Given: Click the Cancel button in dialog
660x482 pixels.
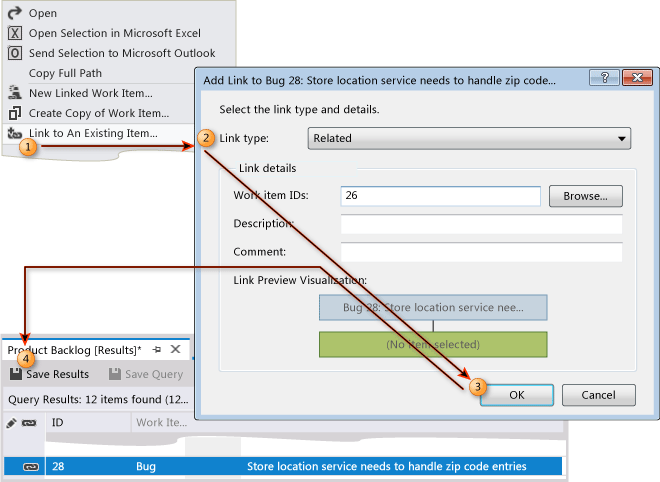Looking at the screenshot, I should (x=599, y=395).
